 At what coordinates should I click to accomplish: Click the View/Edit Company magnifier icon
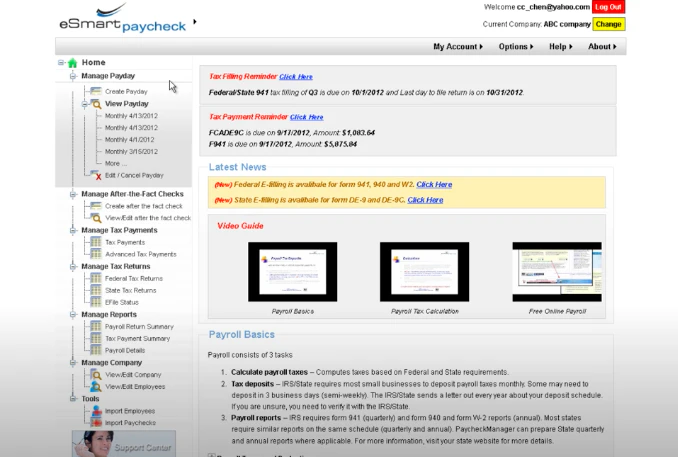coord(96,374)
